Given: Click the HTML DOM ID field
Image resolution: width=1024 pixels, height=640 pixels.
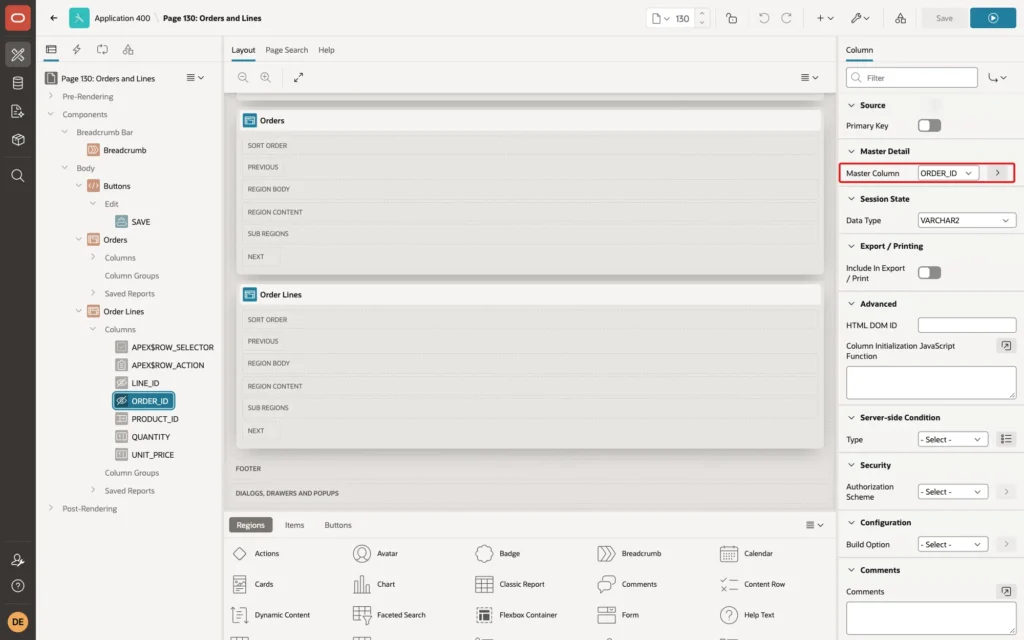Looking at the screenshot, I should 967,325.
